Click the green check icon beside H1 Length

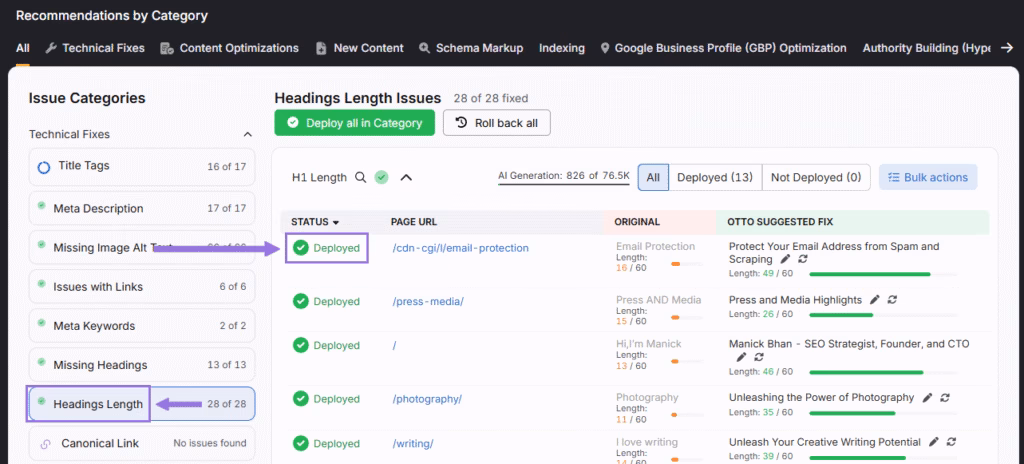(x=381, y=177)
